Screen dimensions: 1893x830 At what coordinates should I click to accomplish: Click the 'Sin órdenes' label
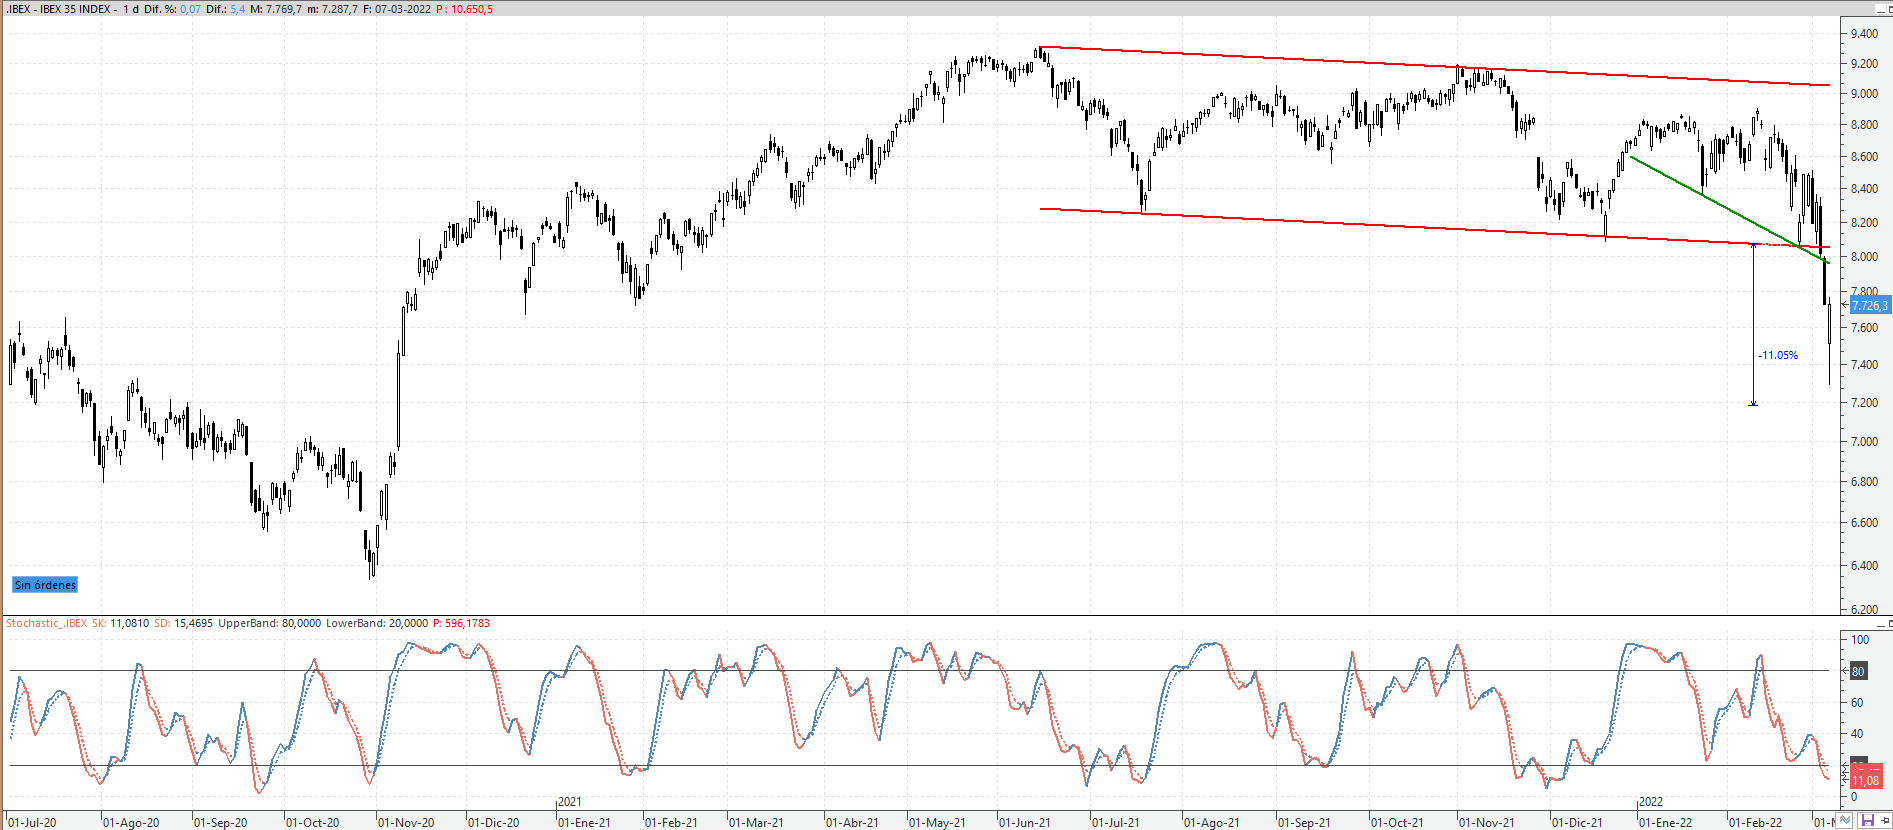click(x=45, y=585)
